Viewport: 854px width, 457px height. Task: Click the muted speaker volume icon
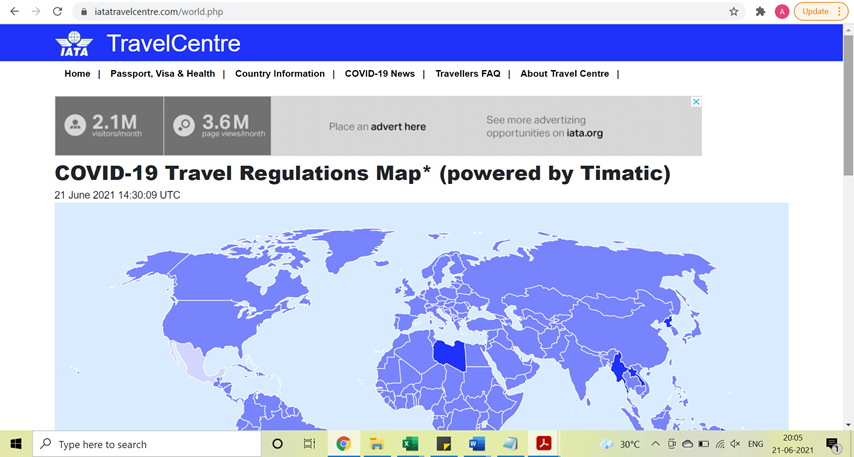(735, 444)
